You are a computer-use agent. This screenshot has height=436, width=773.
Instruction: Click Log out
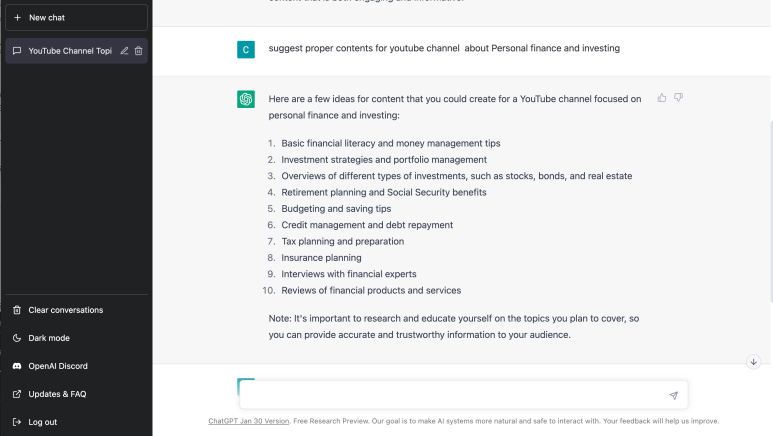(x=43, y=422)
